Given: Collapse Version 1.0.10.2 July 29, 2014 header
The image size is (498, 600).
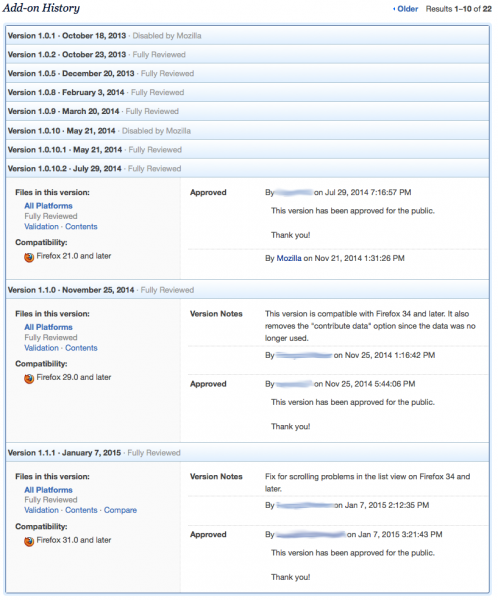Looking at the screenshot, I should click(247, 168).
